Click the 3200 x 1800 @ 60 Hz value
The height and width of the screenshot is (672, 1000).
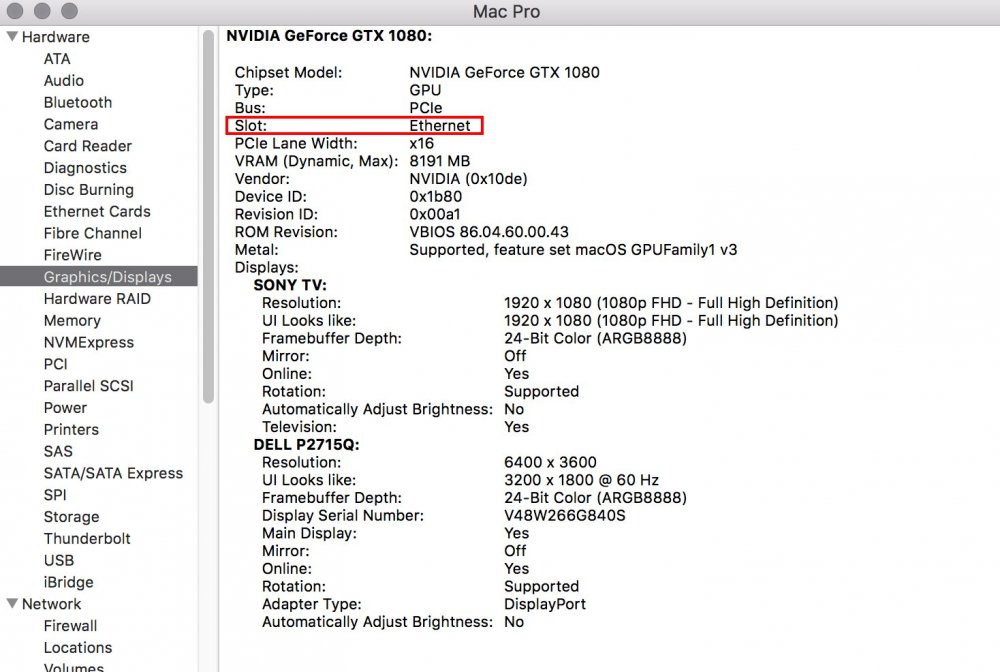tap(582, 479)
